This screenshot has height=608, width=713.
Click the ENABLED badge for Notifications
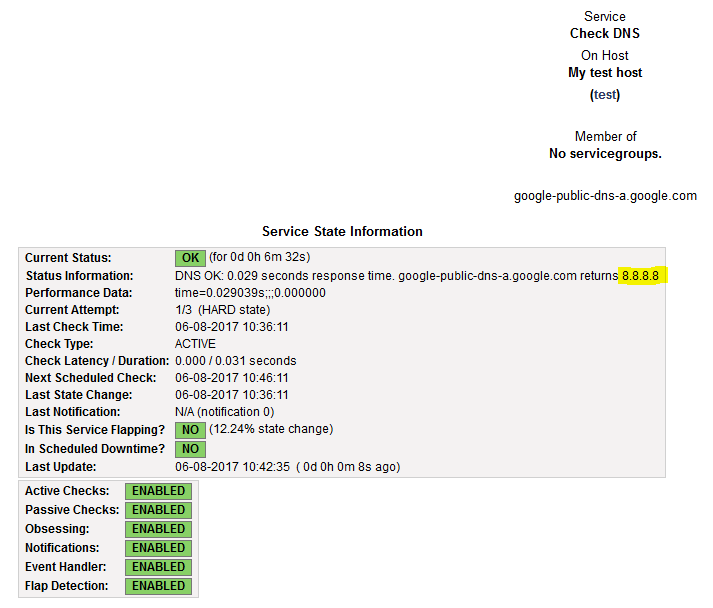click(159, 548)
